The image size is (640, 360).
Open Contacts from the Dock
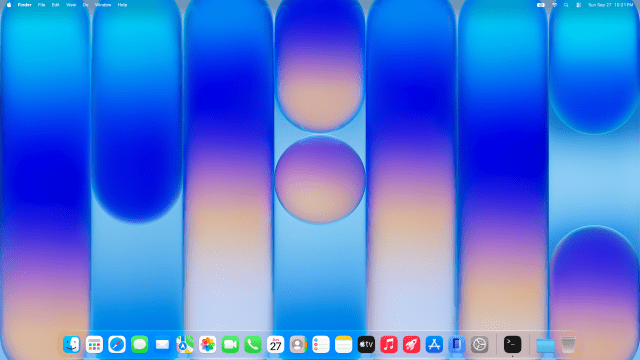[x=298, y=344]
